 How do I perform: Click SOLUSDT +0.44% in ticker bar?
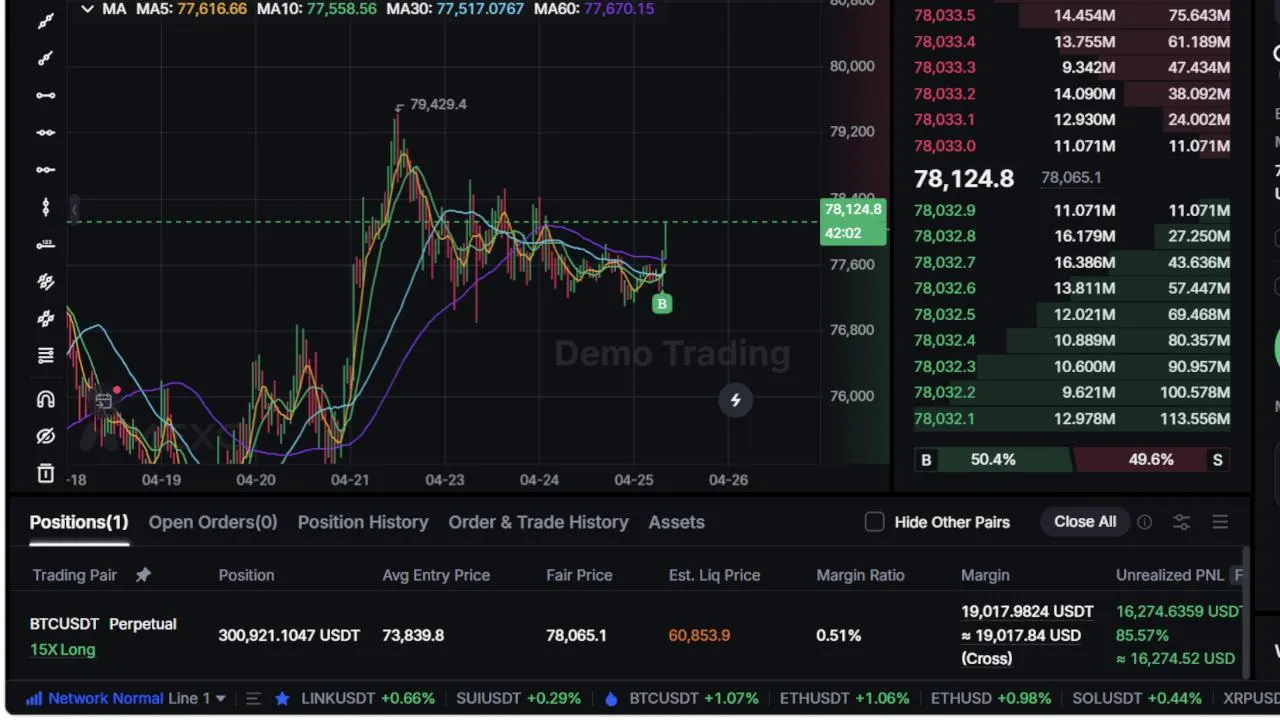(x=1137, y=698)
